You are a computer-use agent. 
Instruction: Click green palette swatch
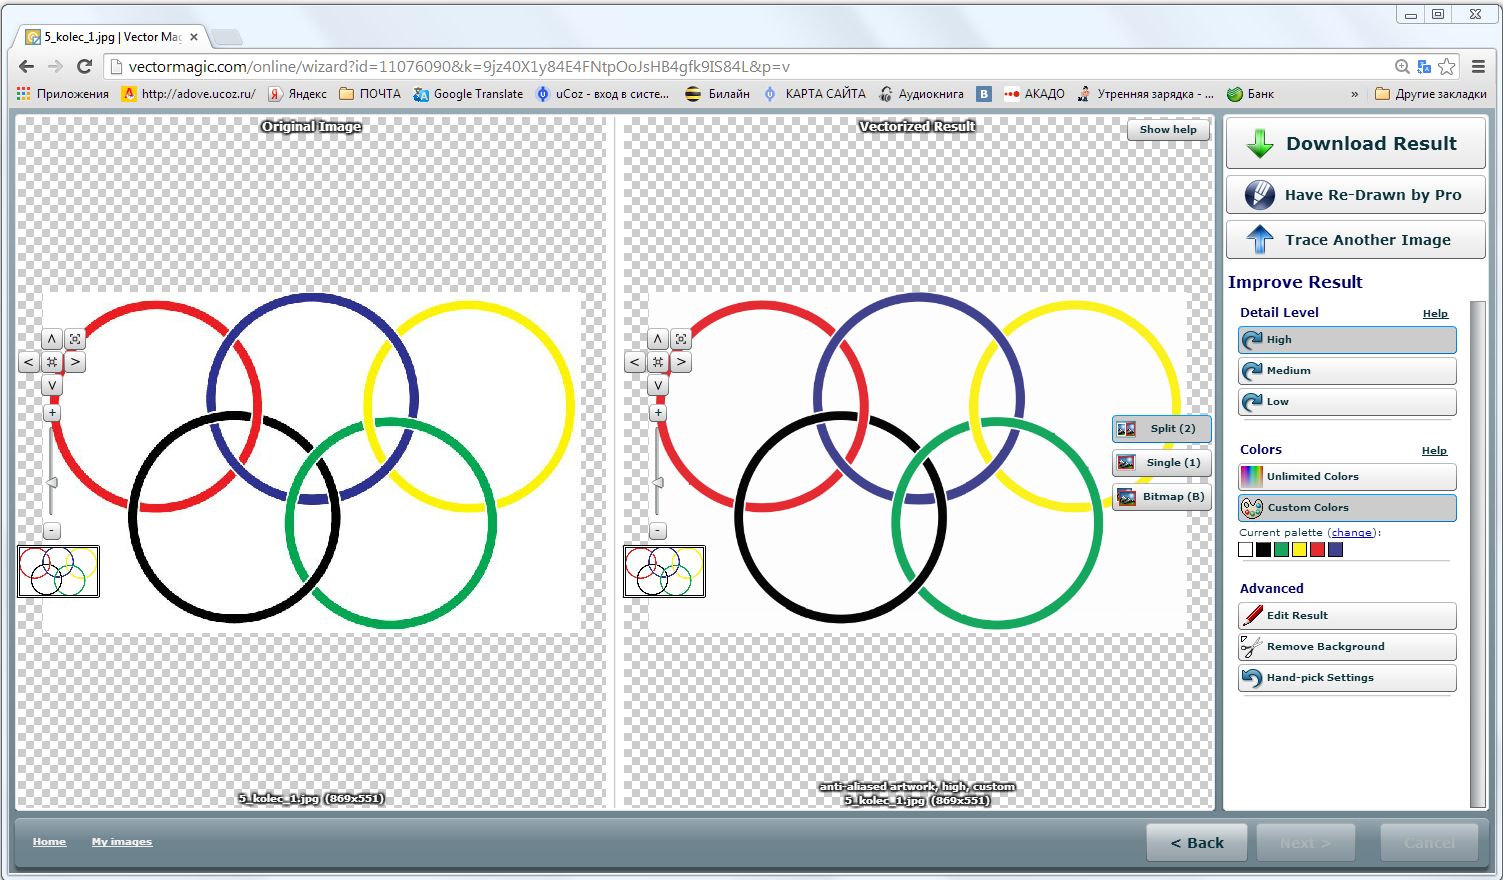(x=1281, y=550)
